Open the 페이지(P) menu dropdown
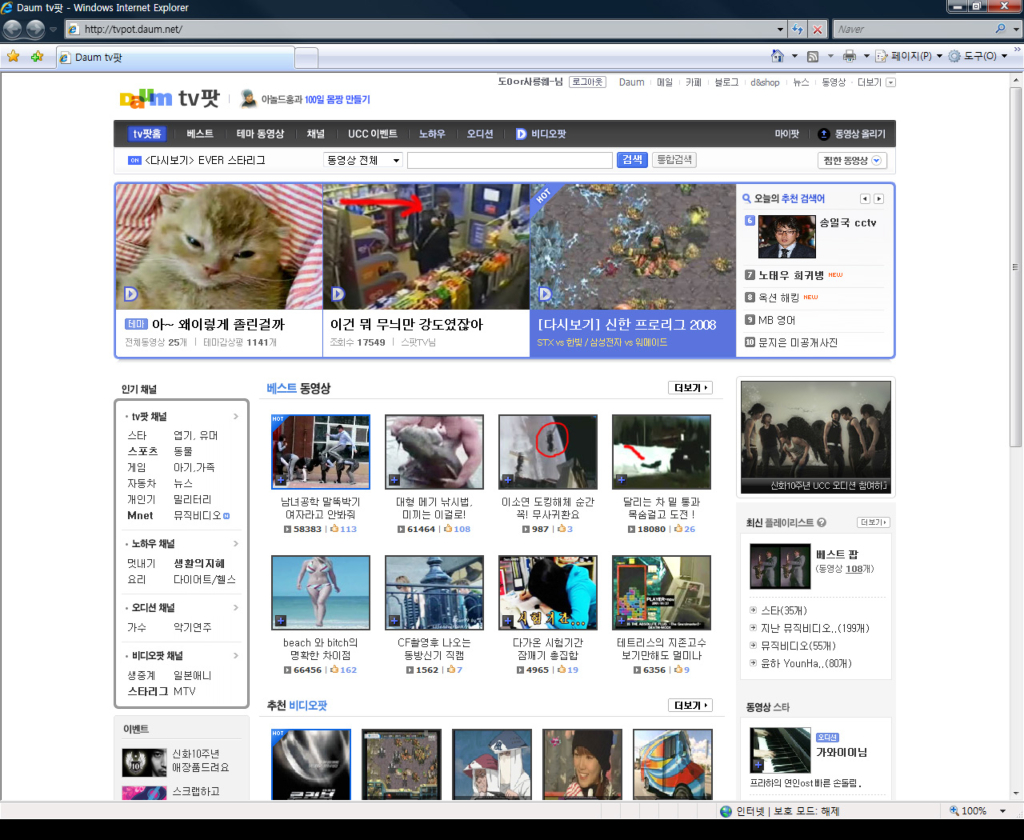Screen dimensions: 1024x840 click(x=939, y=56)
